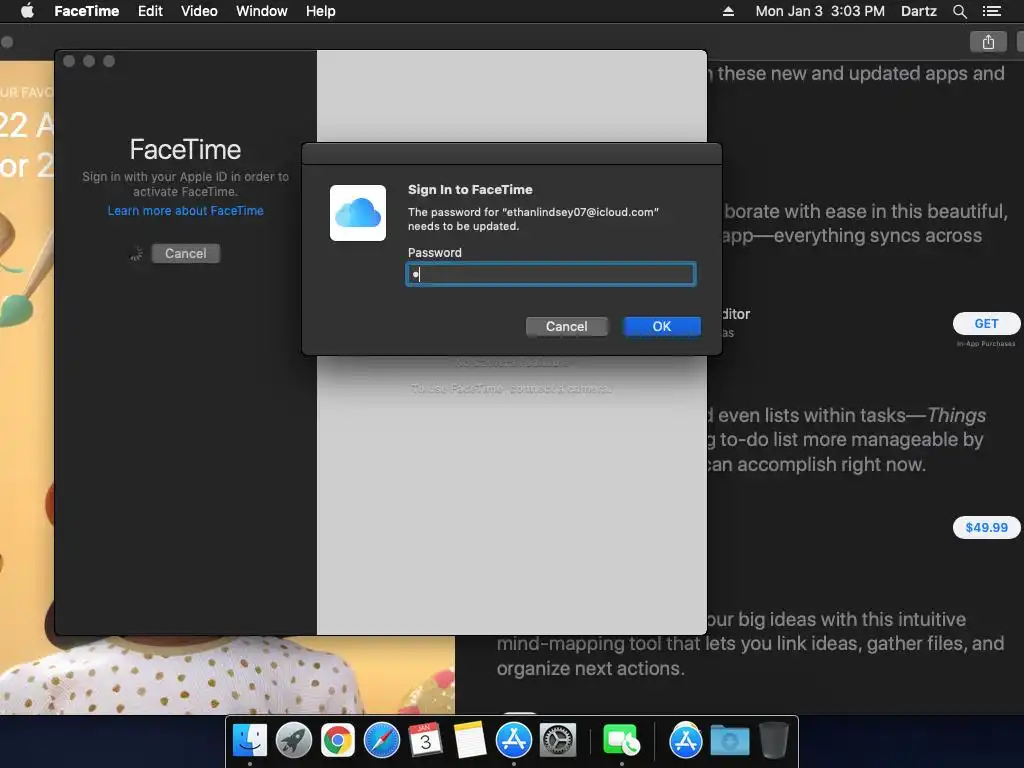Open Downloads folder in the Dock
Viewport: 1024px width, 768px height.
[x=729, y=740]
